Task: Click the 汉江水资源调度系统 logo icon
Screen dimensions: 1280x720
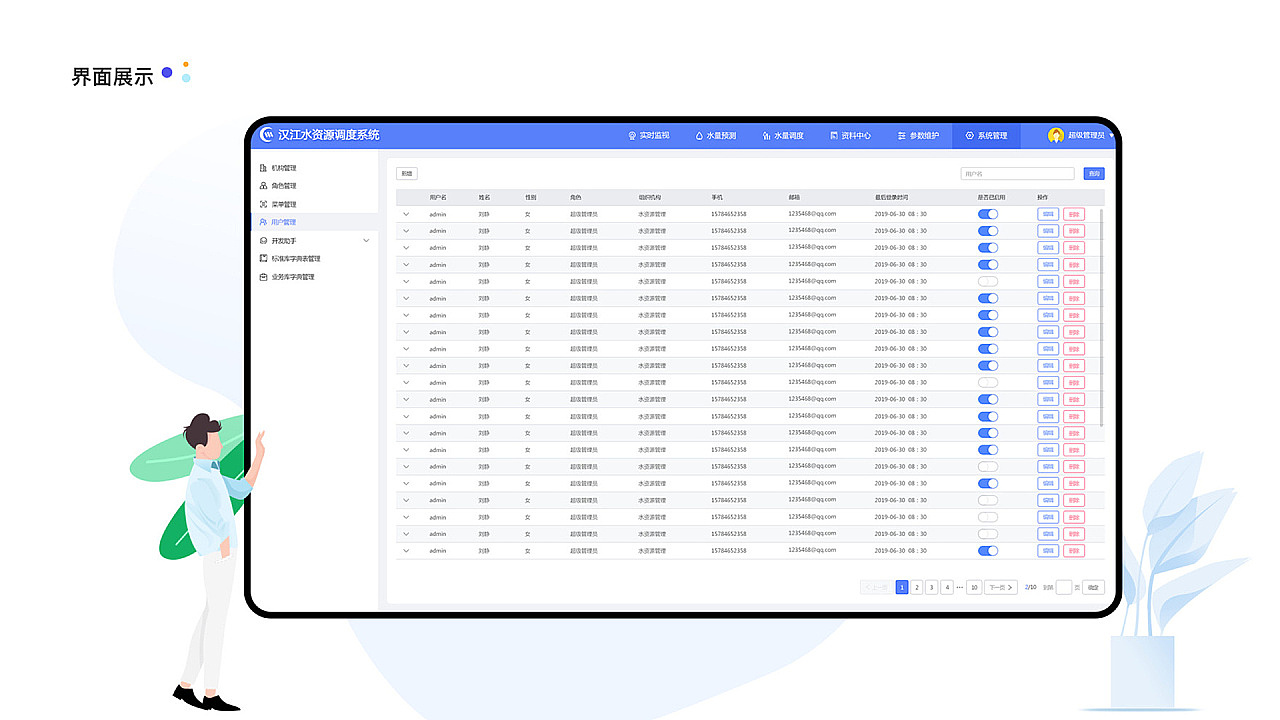Action: tap(266, 135)
